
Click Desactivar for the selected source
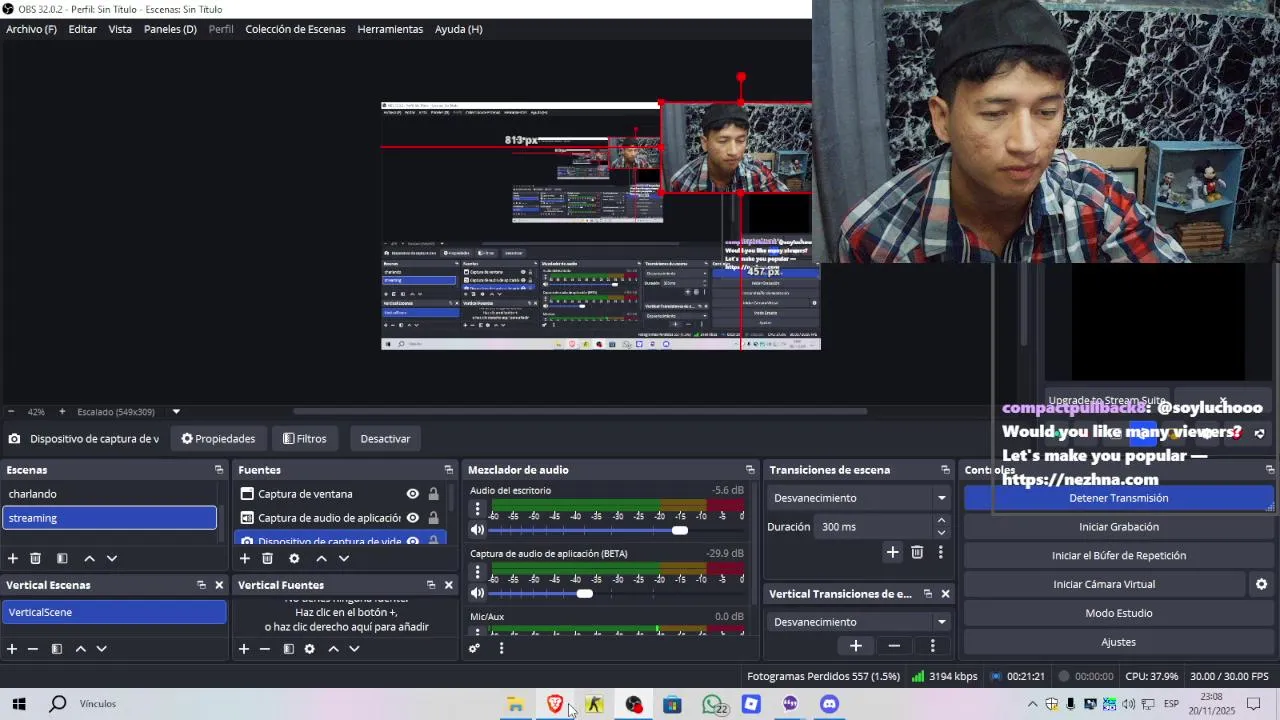tap(385, 439)
